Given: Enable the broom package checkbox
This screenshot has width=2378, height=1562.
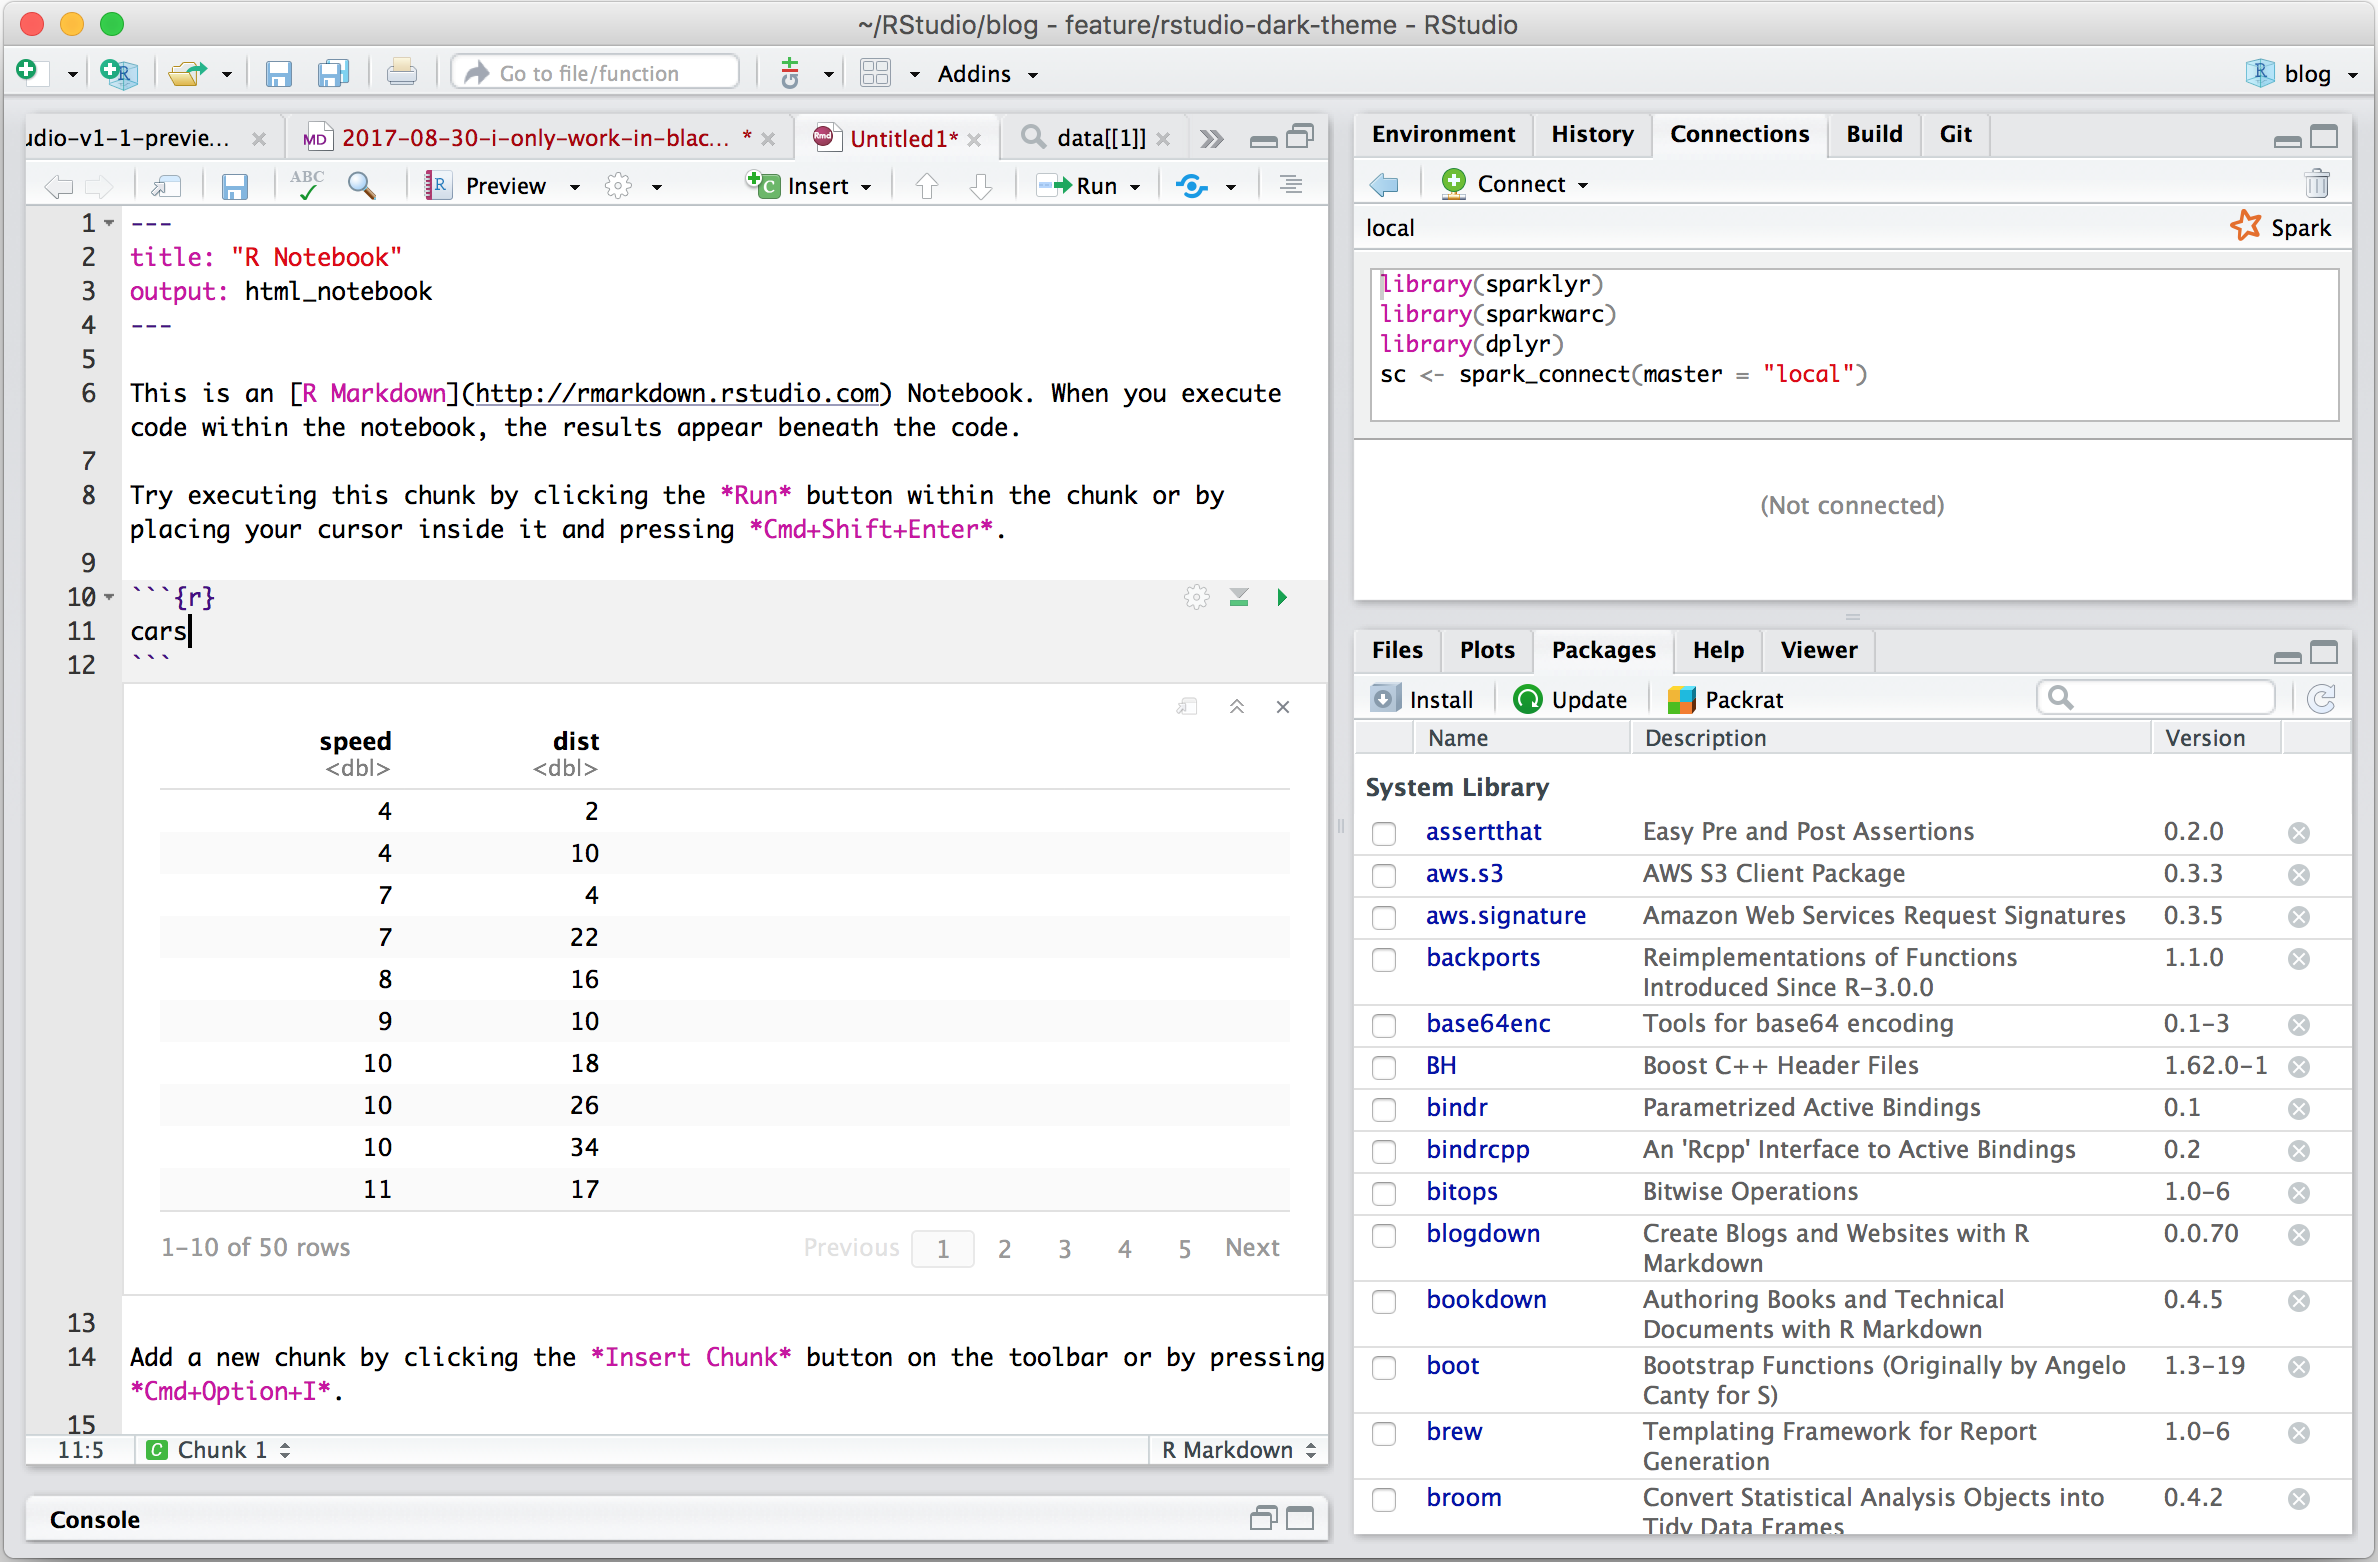Looking at the screenshot, I should click(1384, 1499).
